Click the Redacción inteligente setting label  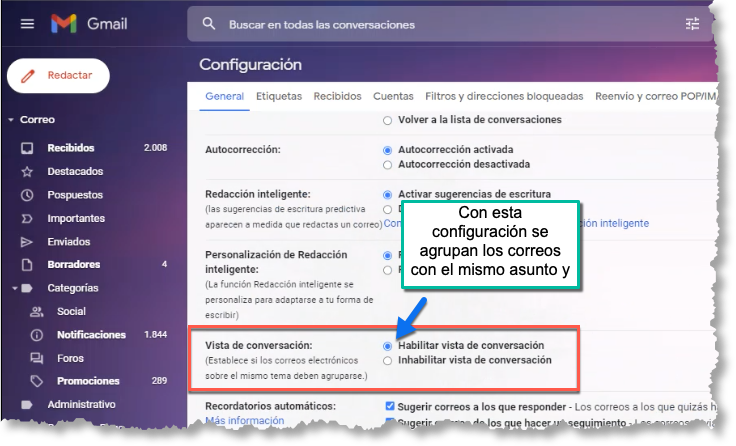pyautogui.click(x=258, y=194)
